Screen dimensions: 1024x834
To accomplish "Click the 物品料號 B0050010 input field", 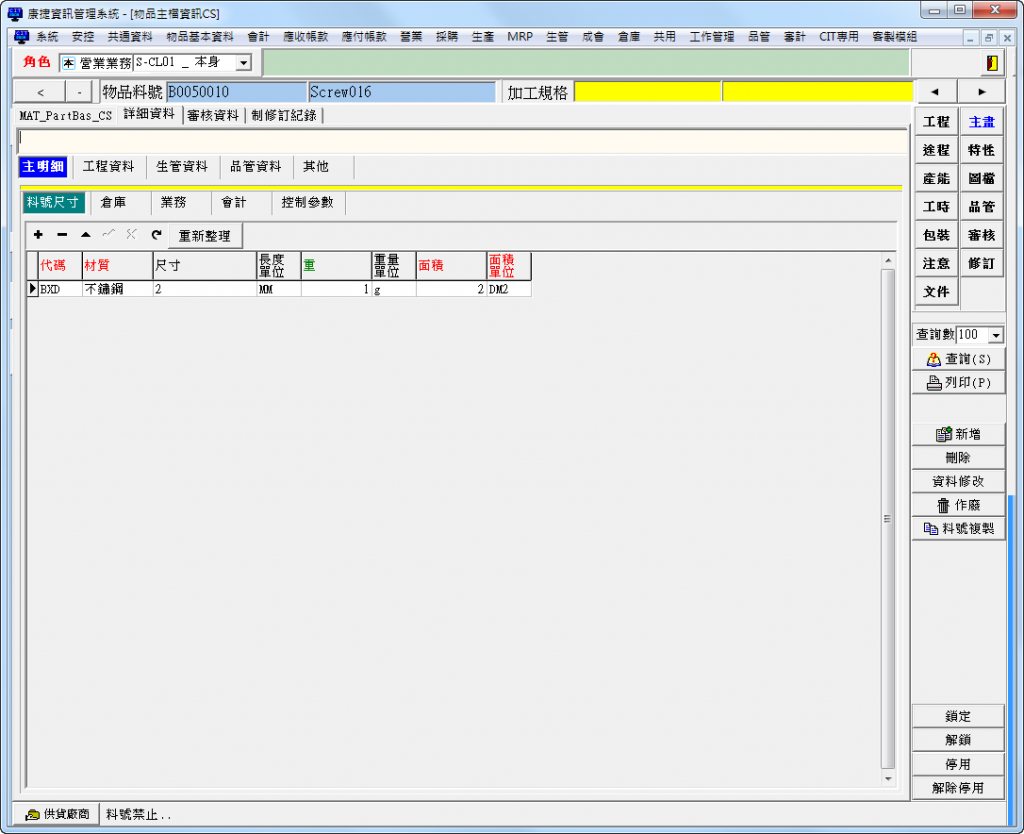I will (x=235, y=92).
